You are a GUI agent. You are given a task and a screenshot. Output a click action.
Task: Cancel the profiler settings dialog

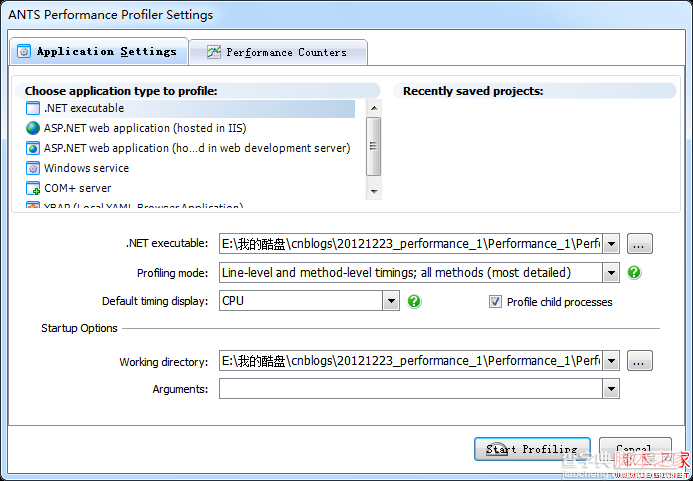(x=635, y=449)
